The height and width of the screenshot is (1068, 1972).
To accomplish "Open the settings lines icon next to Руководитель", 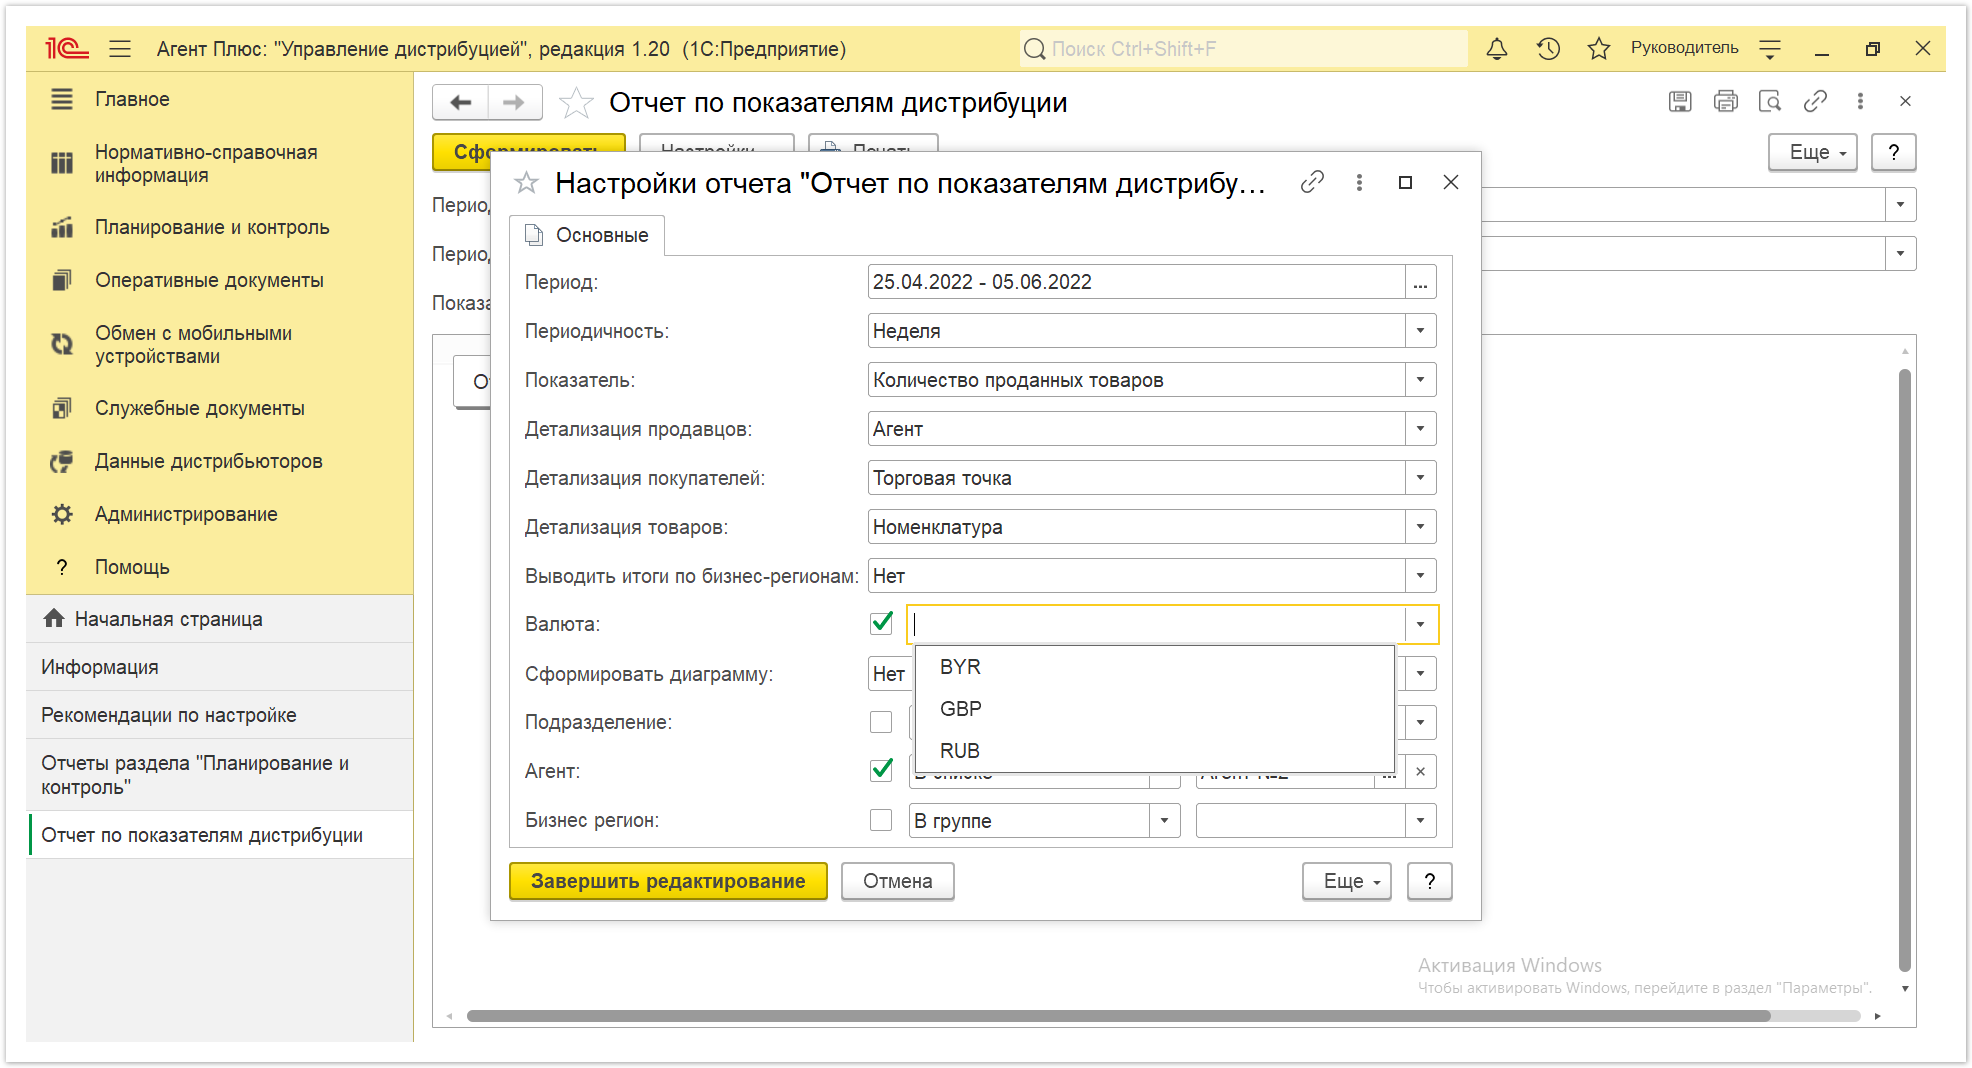I will (1770, 48).
